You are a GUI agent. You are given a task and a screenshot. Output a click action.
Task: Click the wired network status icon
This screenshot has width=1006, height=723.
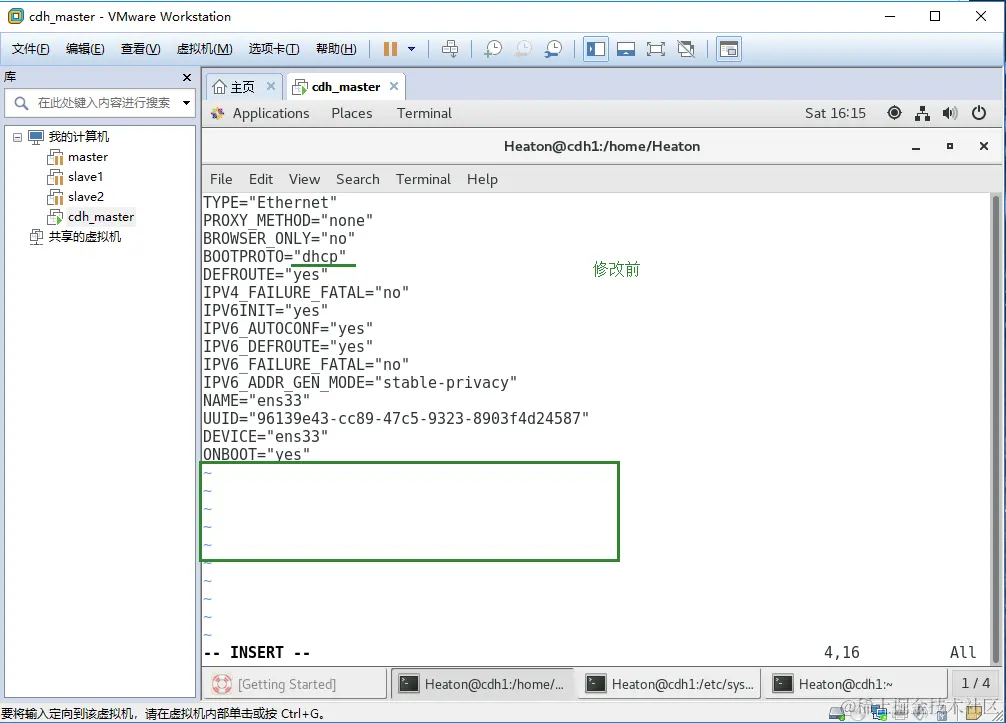(x=923, y=114)
